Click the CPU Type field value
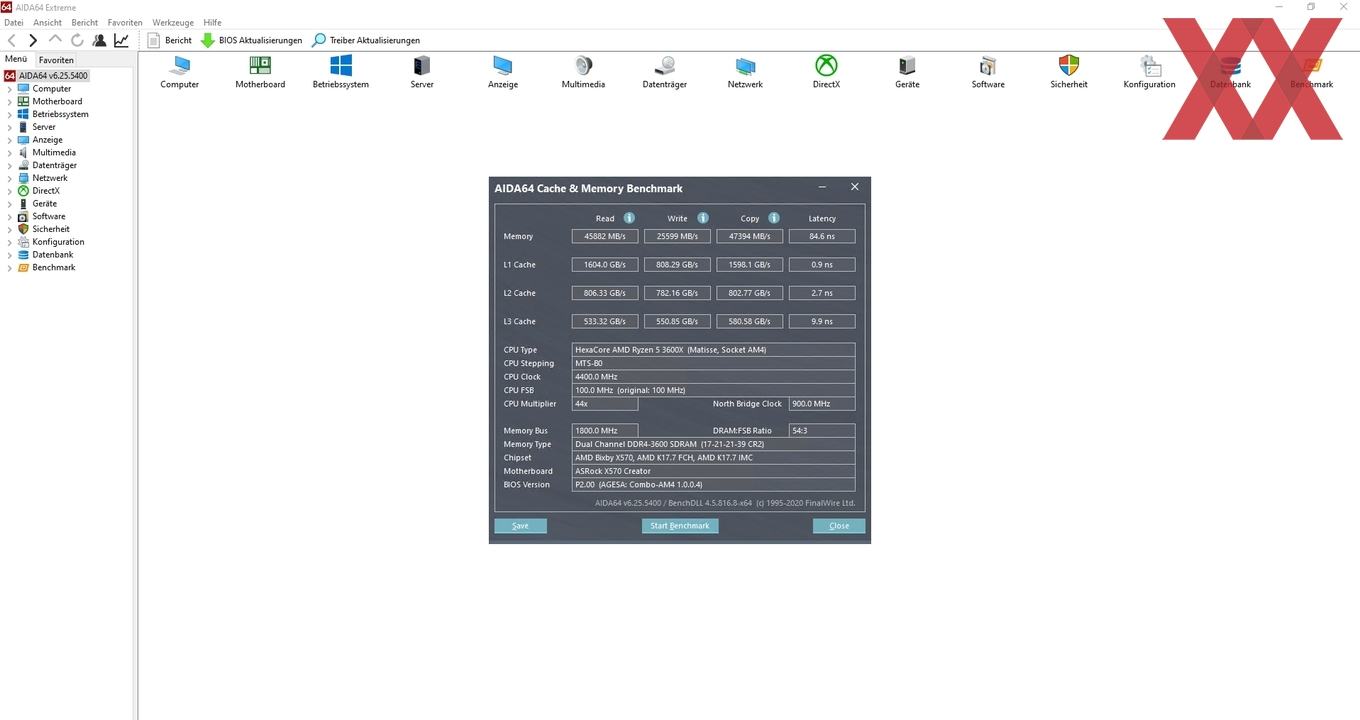 (713, 350)
